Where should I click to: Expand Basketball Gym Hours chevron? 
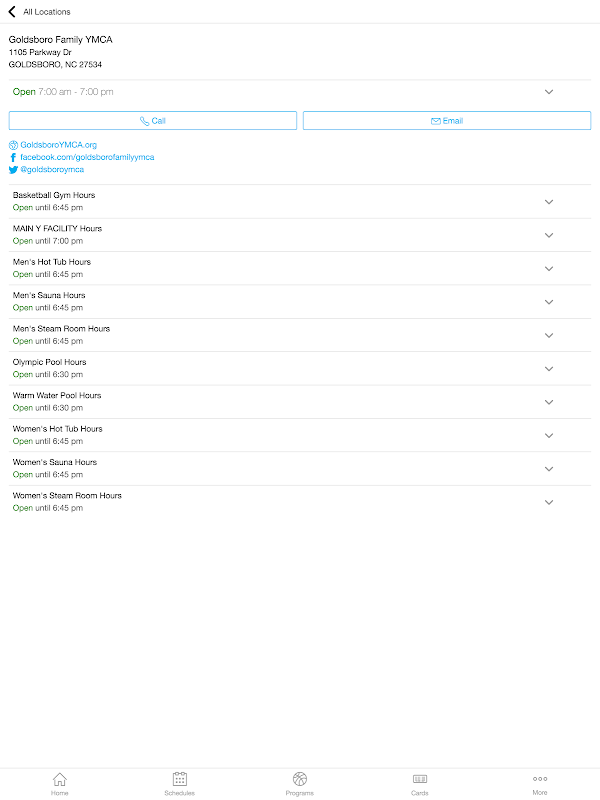[x=549, y=202]
